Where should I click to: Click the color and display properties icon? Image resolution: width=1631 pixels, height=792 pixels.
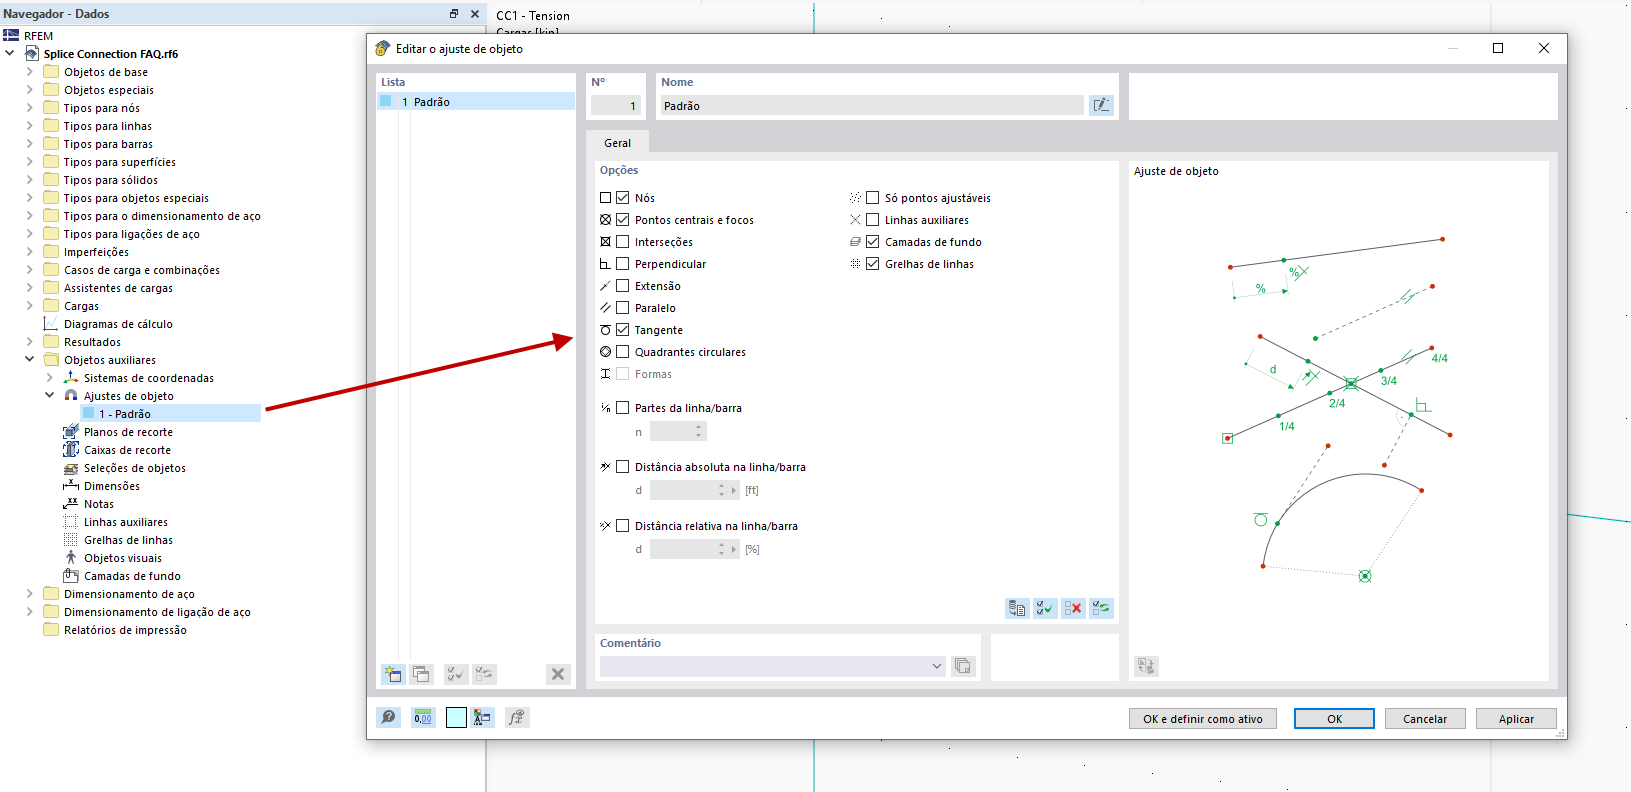click(483, 717)
